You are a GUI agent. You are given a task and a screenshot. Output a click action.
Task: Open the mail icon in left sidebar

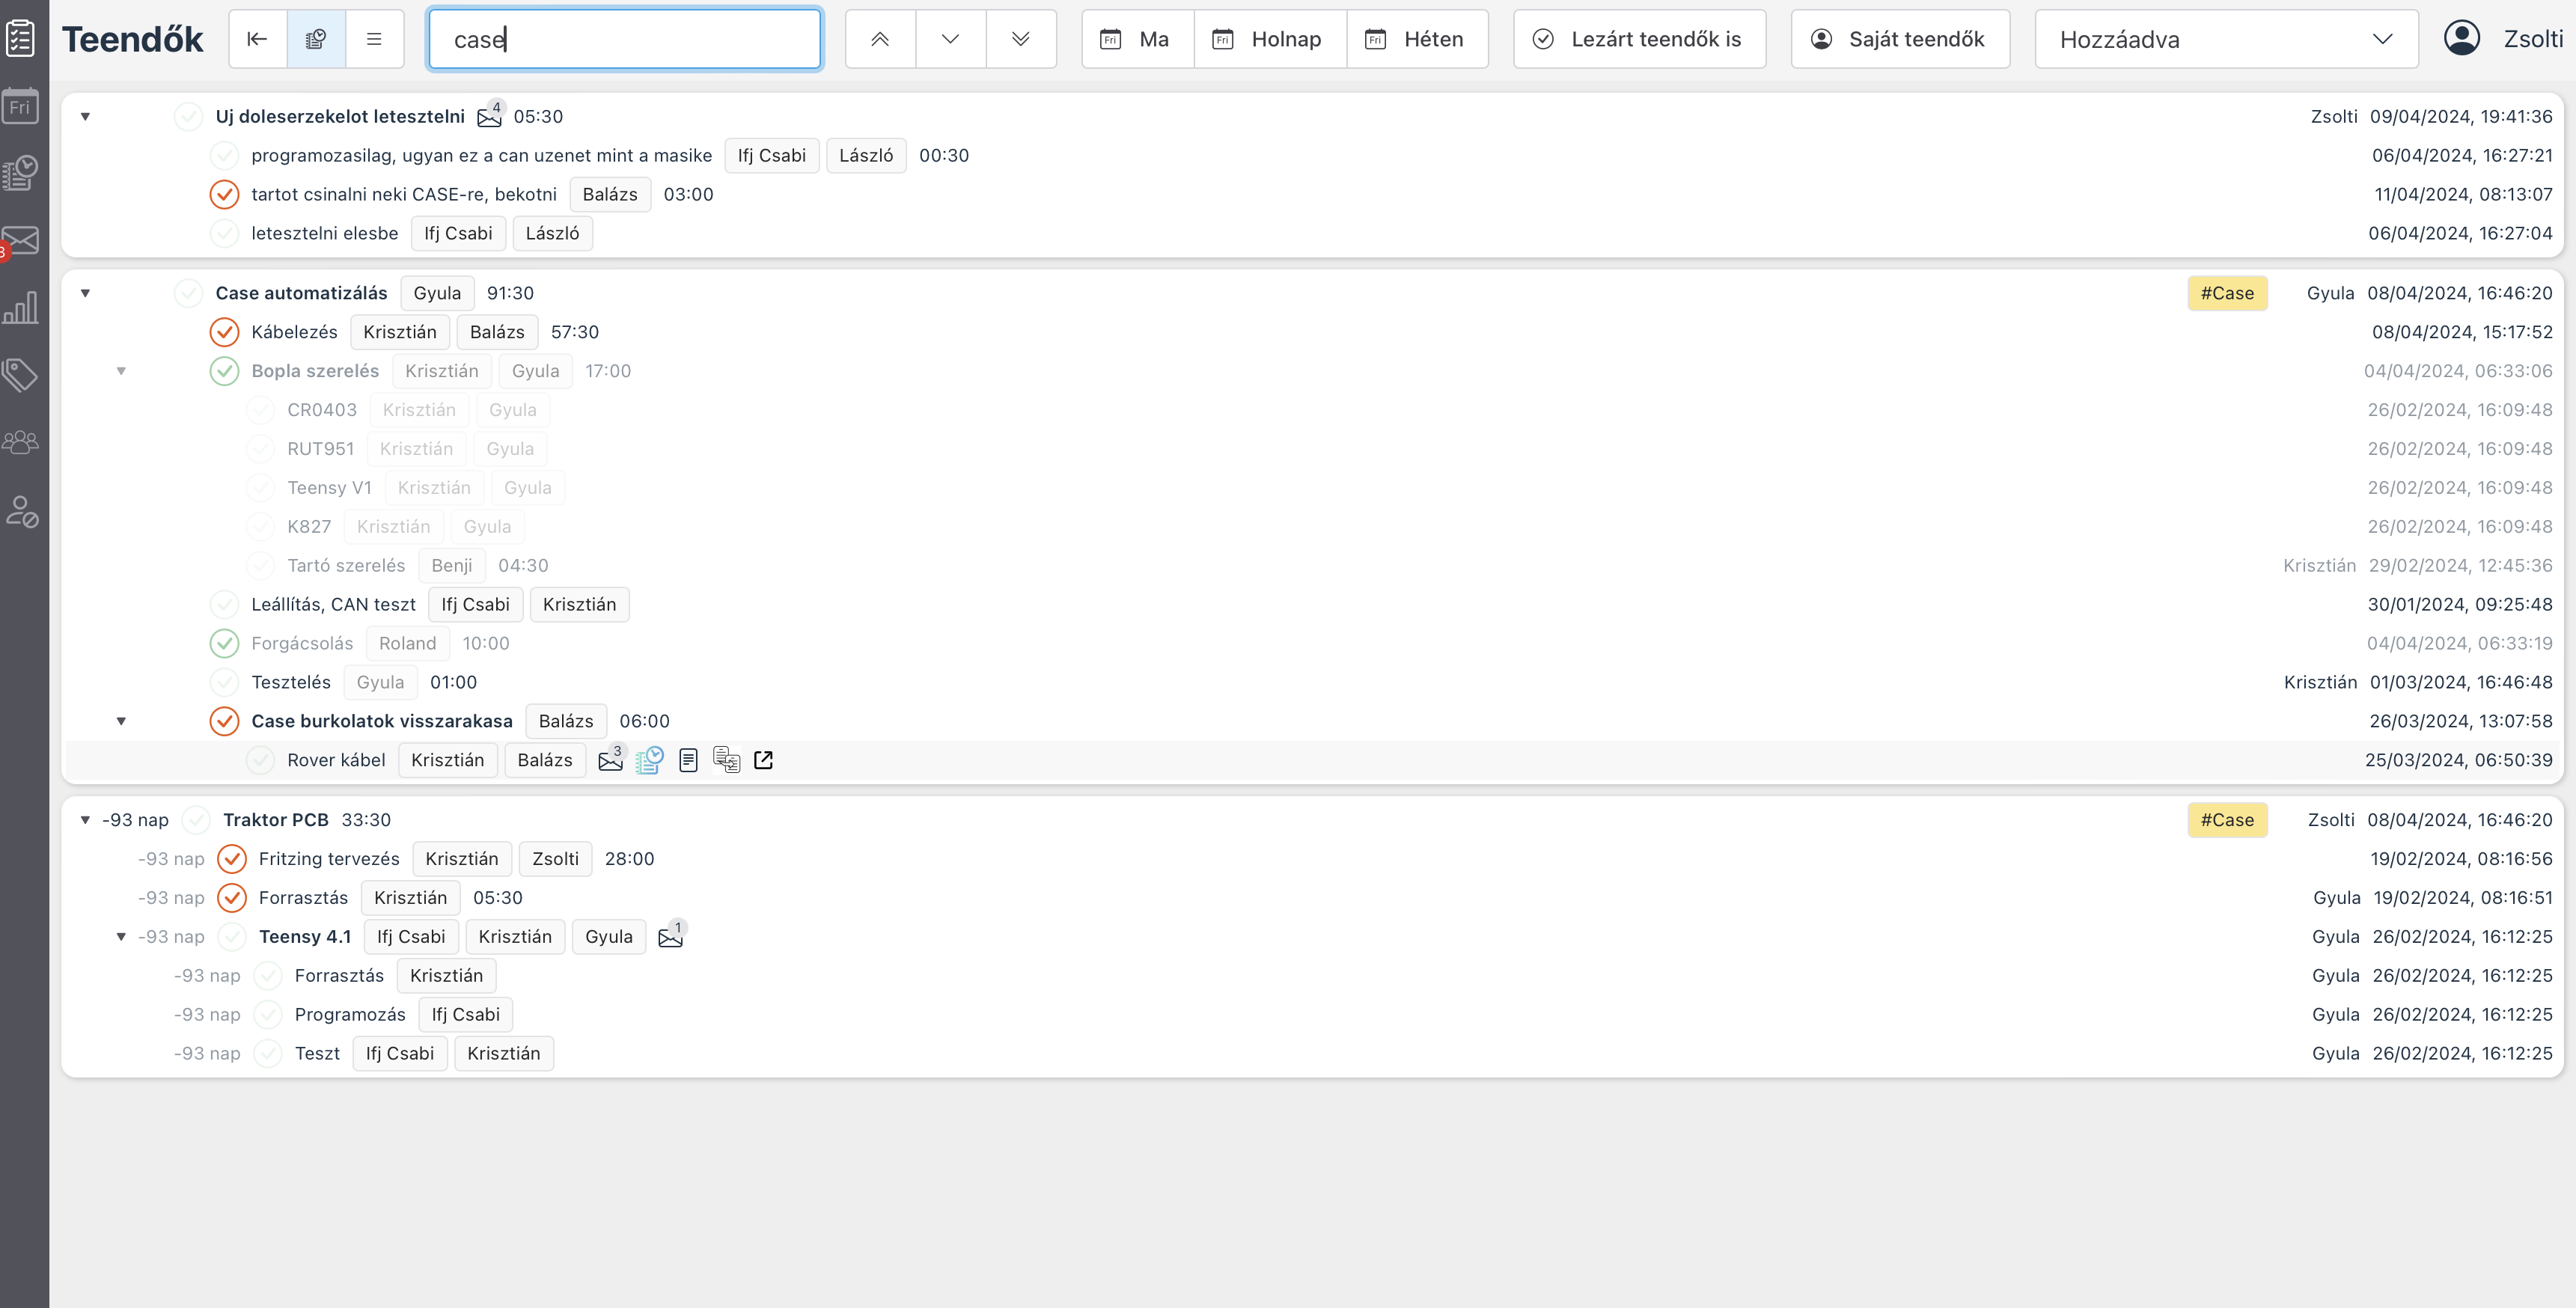pyautogui.click(x=21, y=241)
